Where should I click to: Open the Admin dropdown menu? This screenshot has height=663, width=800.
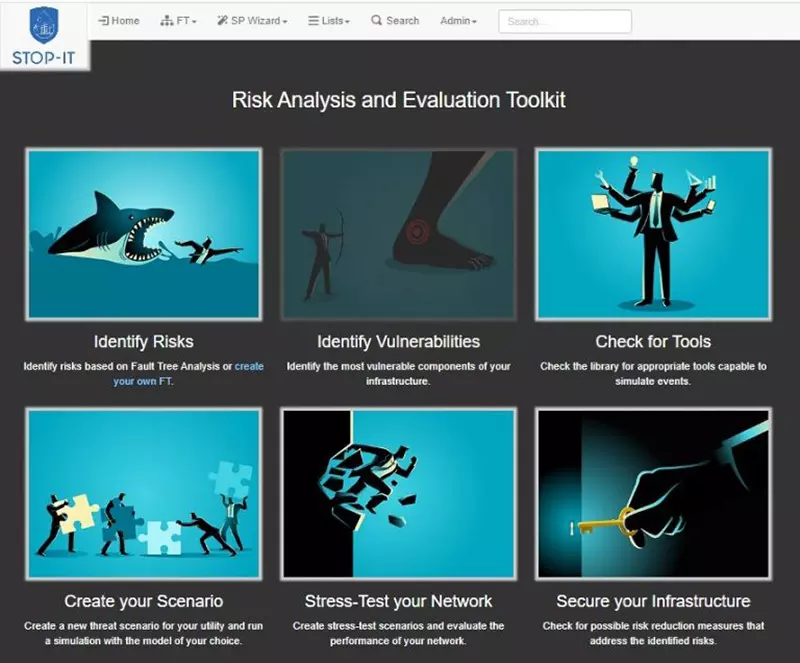[x=458, y=20]
